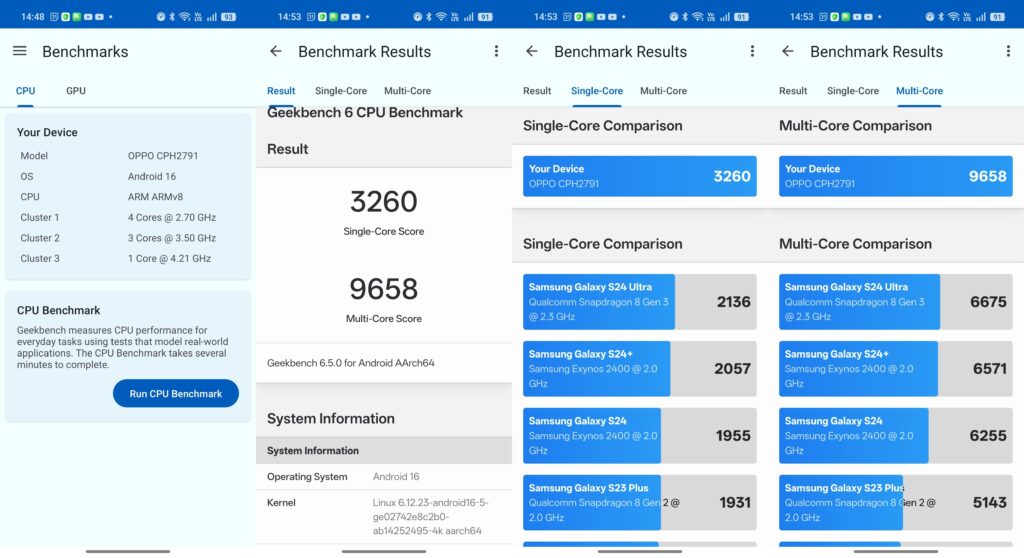Open three-dot menu on Multi-Core Comparison screen
Viewport: 1024px width, 558px height.
[x=1008, y=51]
